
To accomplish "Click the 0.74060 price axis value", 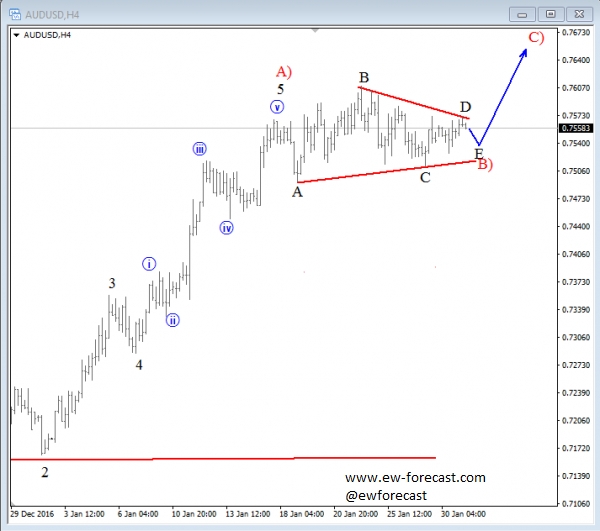I will pyautogui.click(x=576, y=254).
